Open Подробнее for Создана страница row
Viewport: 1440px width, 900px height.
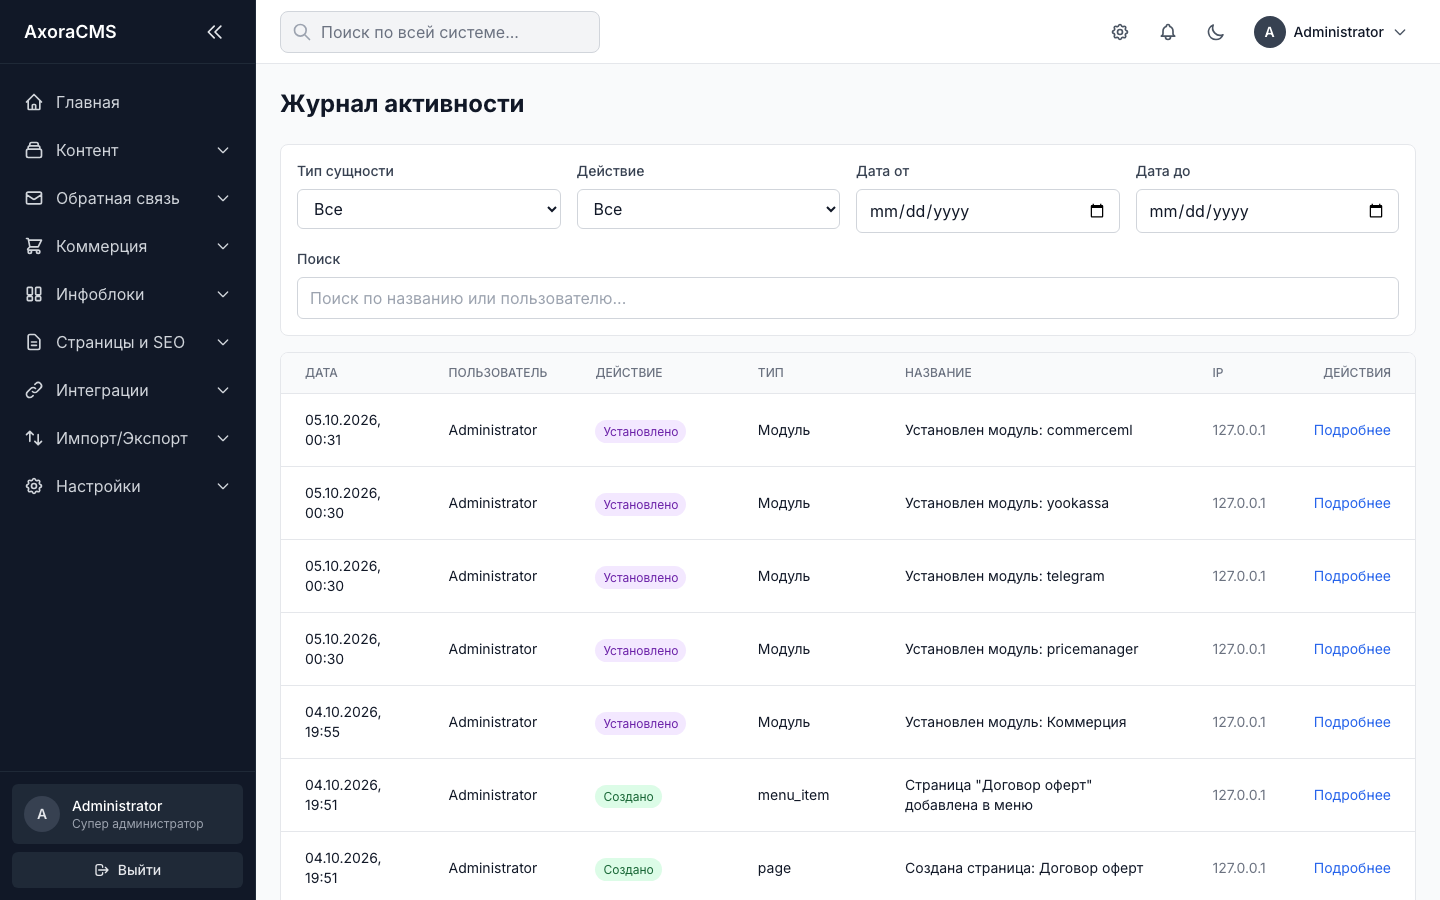(1352, 868)
